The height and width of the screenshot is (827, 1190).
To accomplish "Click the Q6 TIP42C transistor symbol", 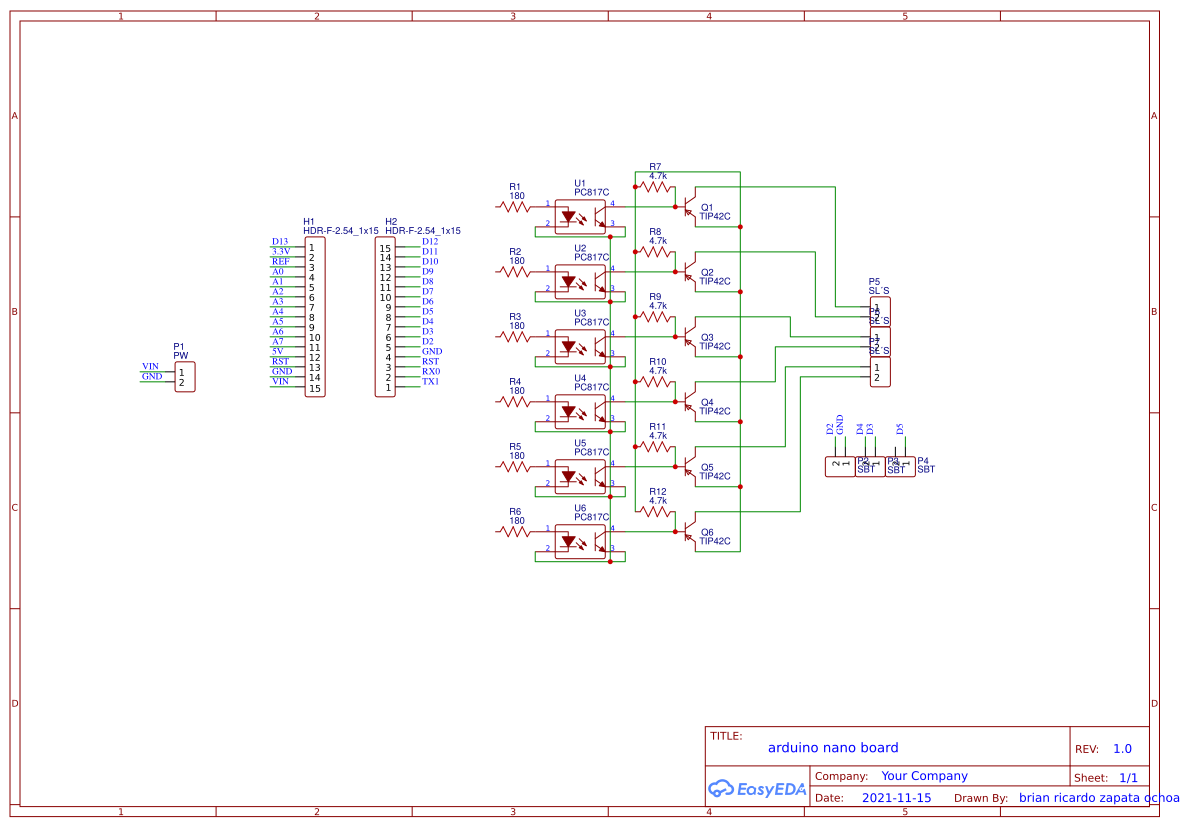I will (x=689, y=531).
